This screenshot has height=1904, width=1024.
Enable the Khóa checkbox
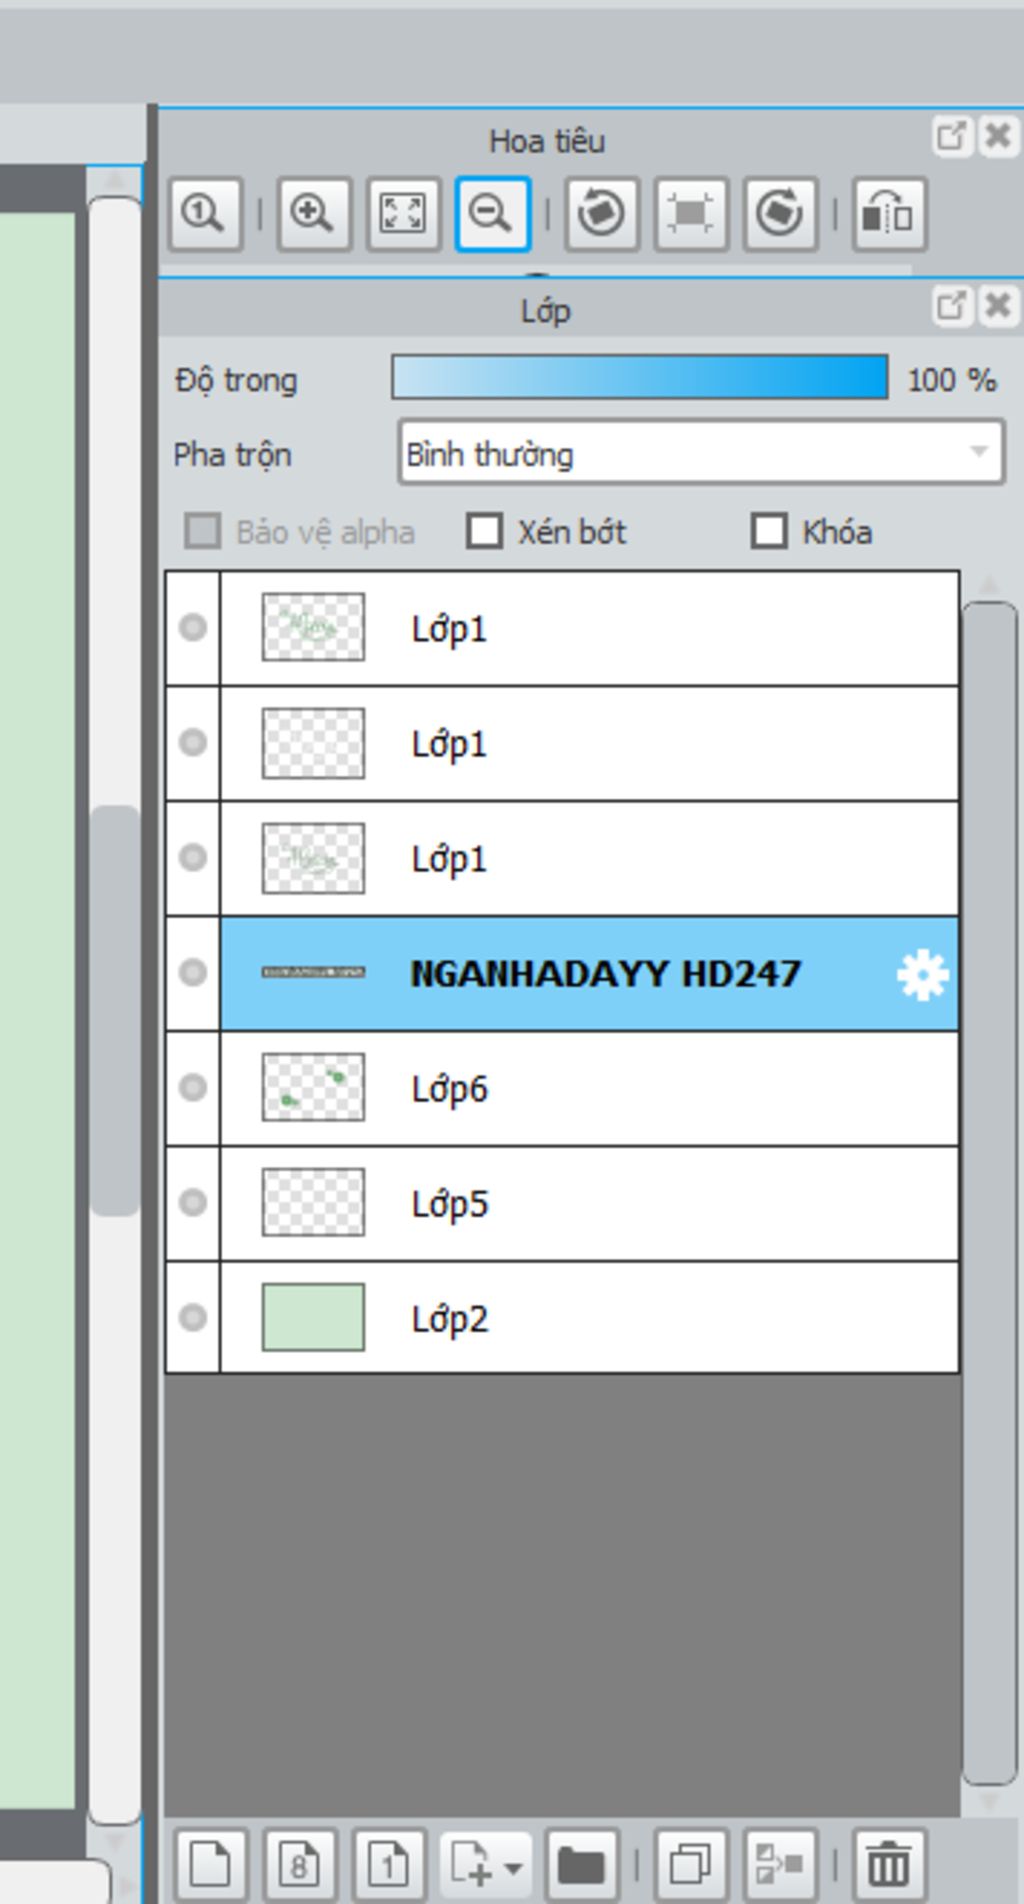[x=769, y=531]
